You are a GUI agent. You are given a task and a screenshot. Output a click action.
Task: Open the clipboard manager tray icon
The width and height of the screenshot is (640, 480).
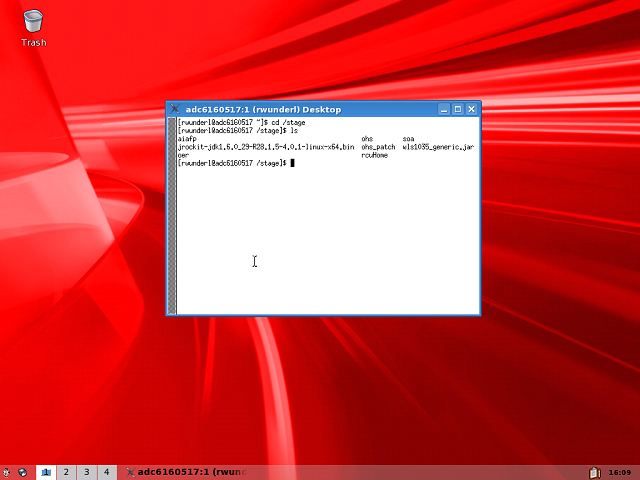(595, 472)
